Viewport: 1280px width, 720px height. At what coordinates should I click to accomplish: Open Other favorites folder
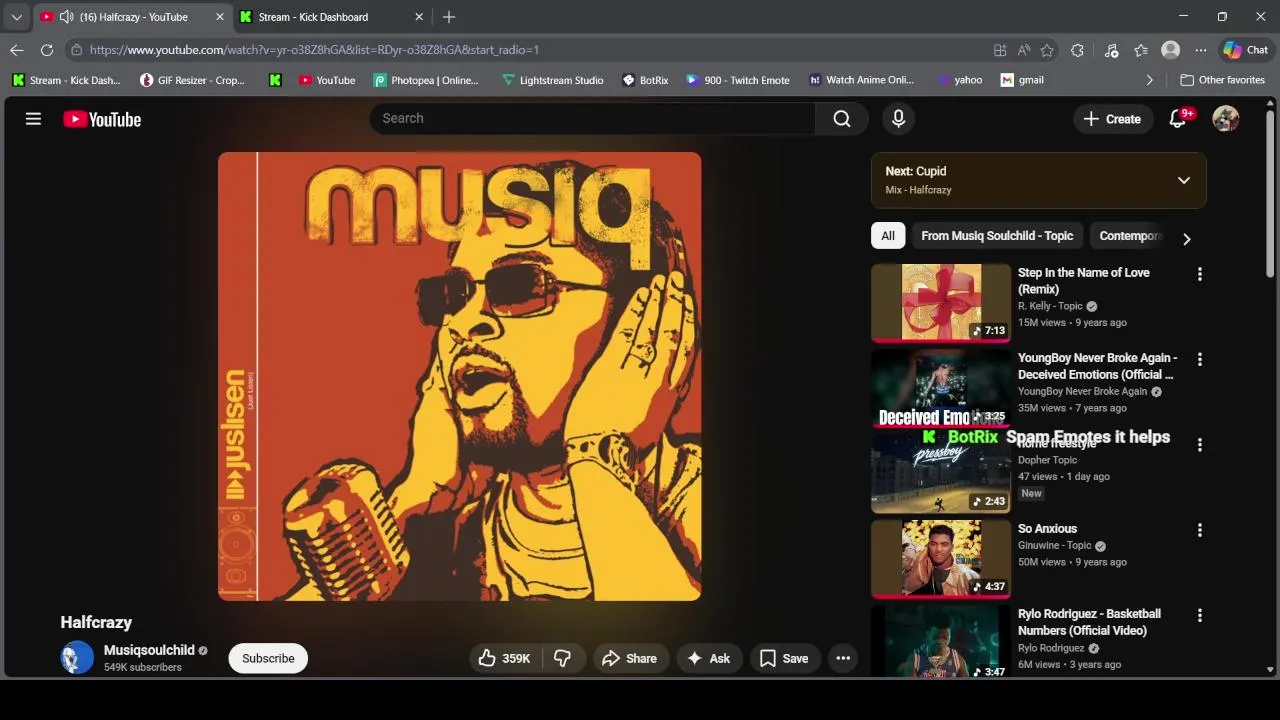pos(1222,80)
